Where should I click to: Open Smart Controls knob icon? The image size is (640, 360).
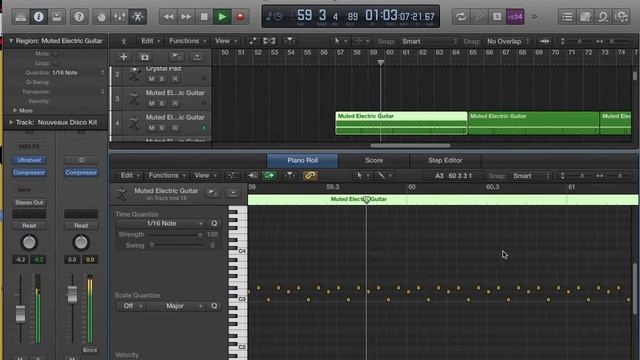pyautogui.click(x=101, y=17)
